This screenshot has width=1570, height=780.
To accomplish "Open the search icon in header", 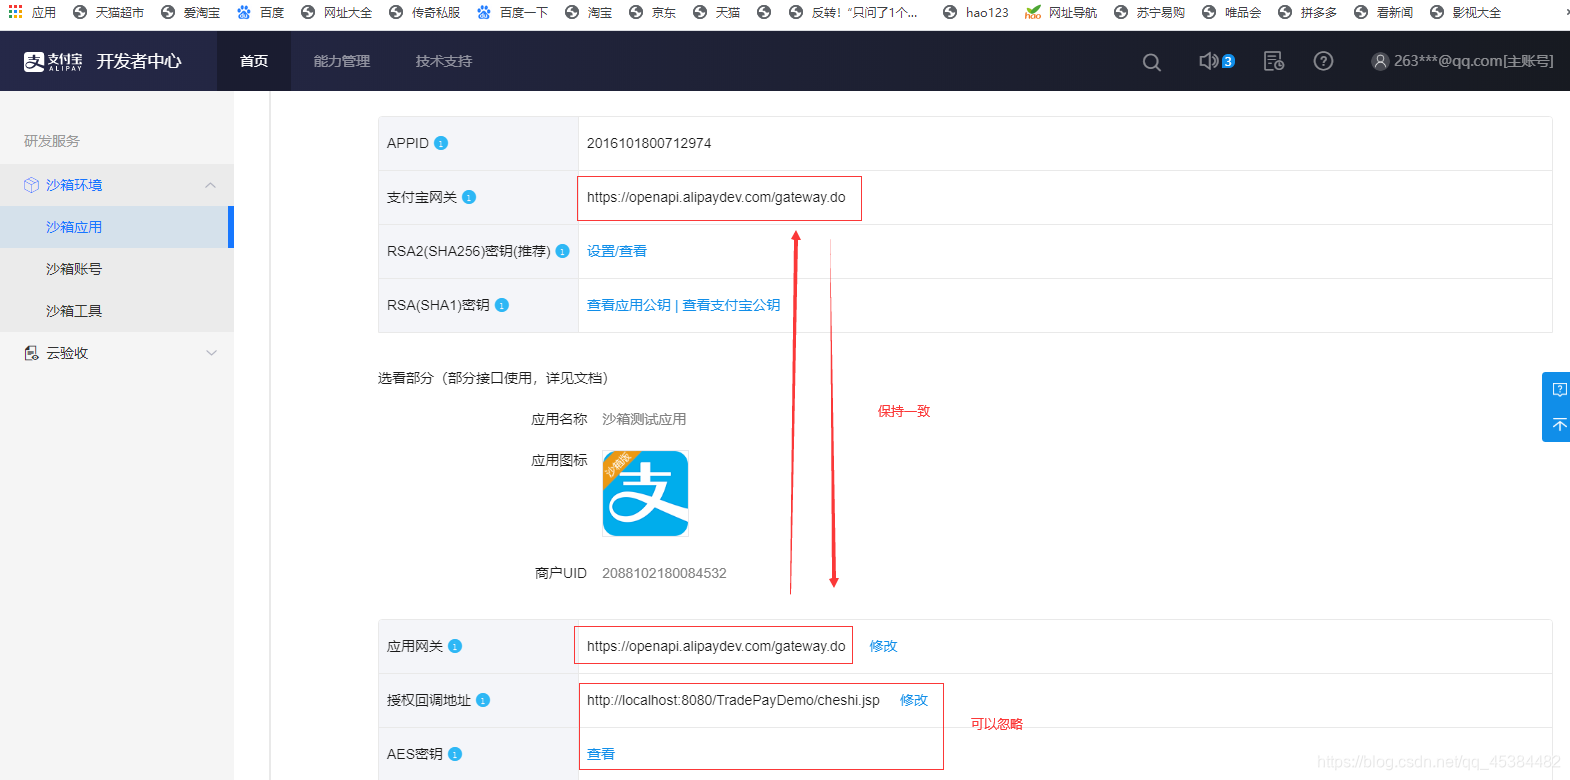I will [x=1152, y=62].
